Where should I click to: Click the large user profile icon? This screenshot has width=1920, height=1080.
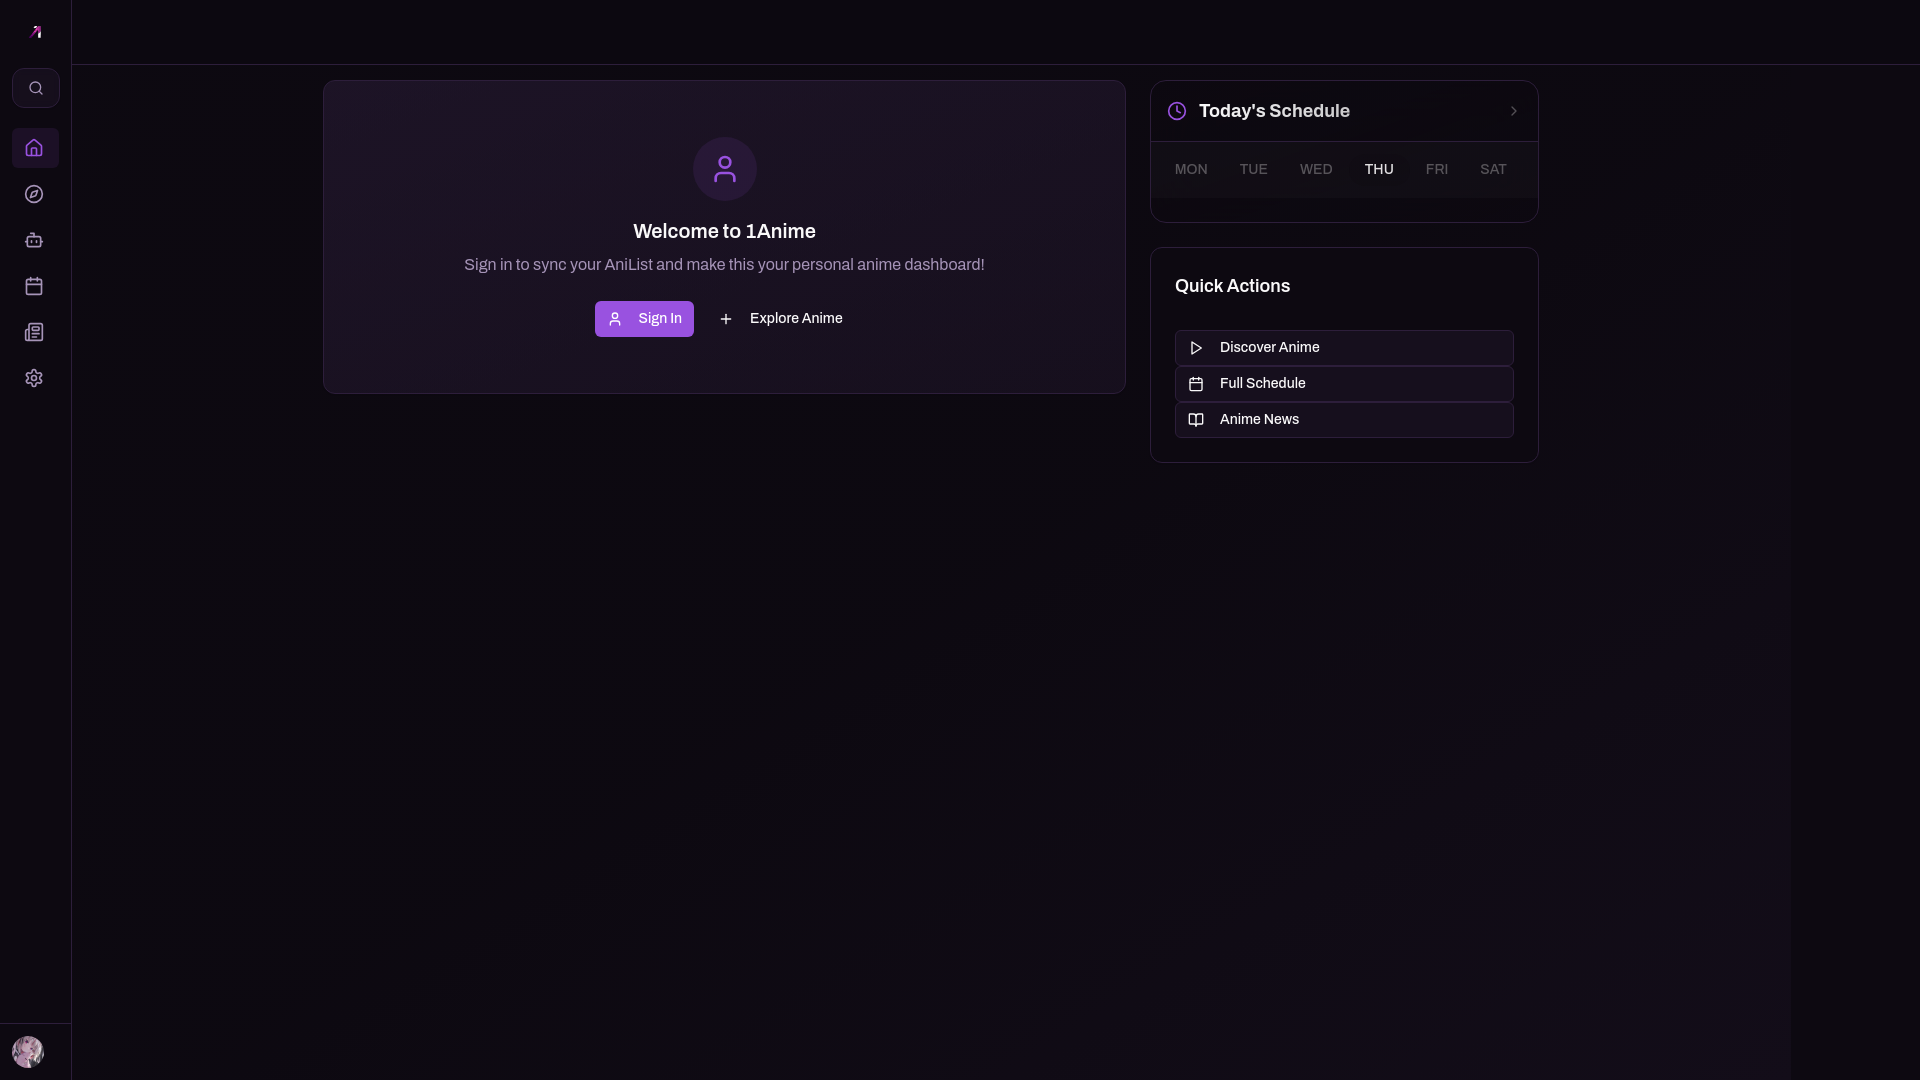tap(725, 169)
